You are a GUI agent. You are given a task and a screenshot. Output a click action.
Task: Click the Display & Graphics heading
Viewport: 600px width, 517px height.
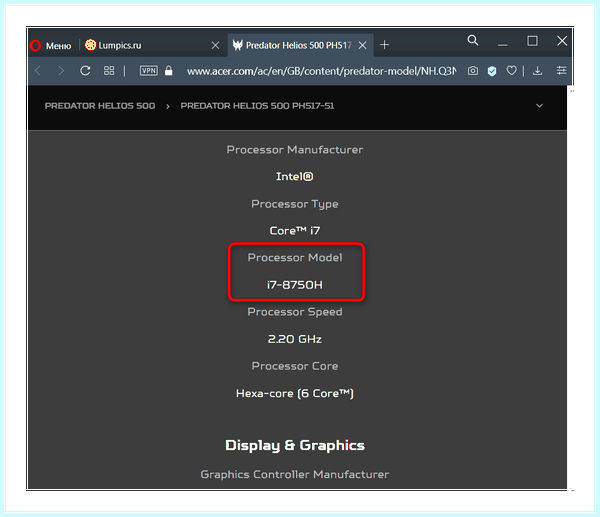coord(295,445)
